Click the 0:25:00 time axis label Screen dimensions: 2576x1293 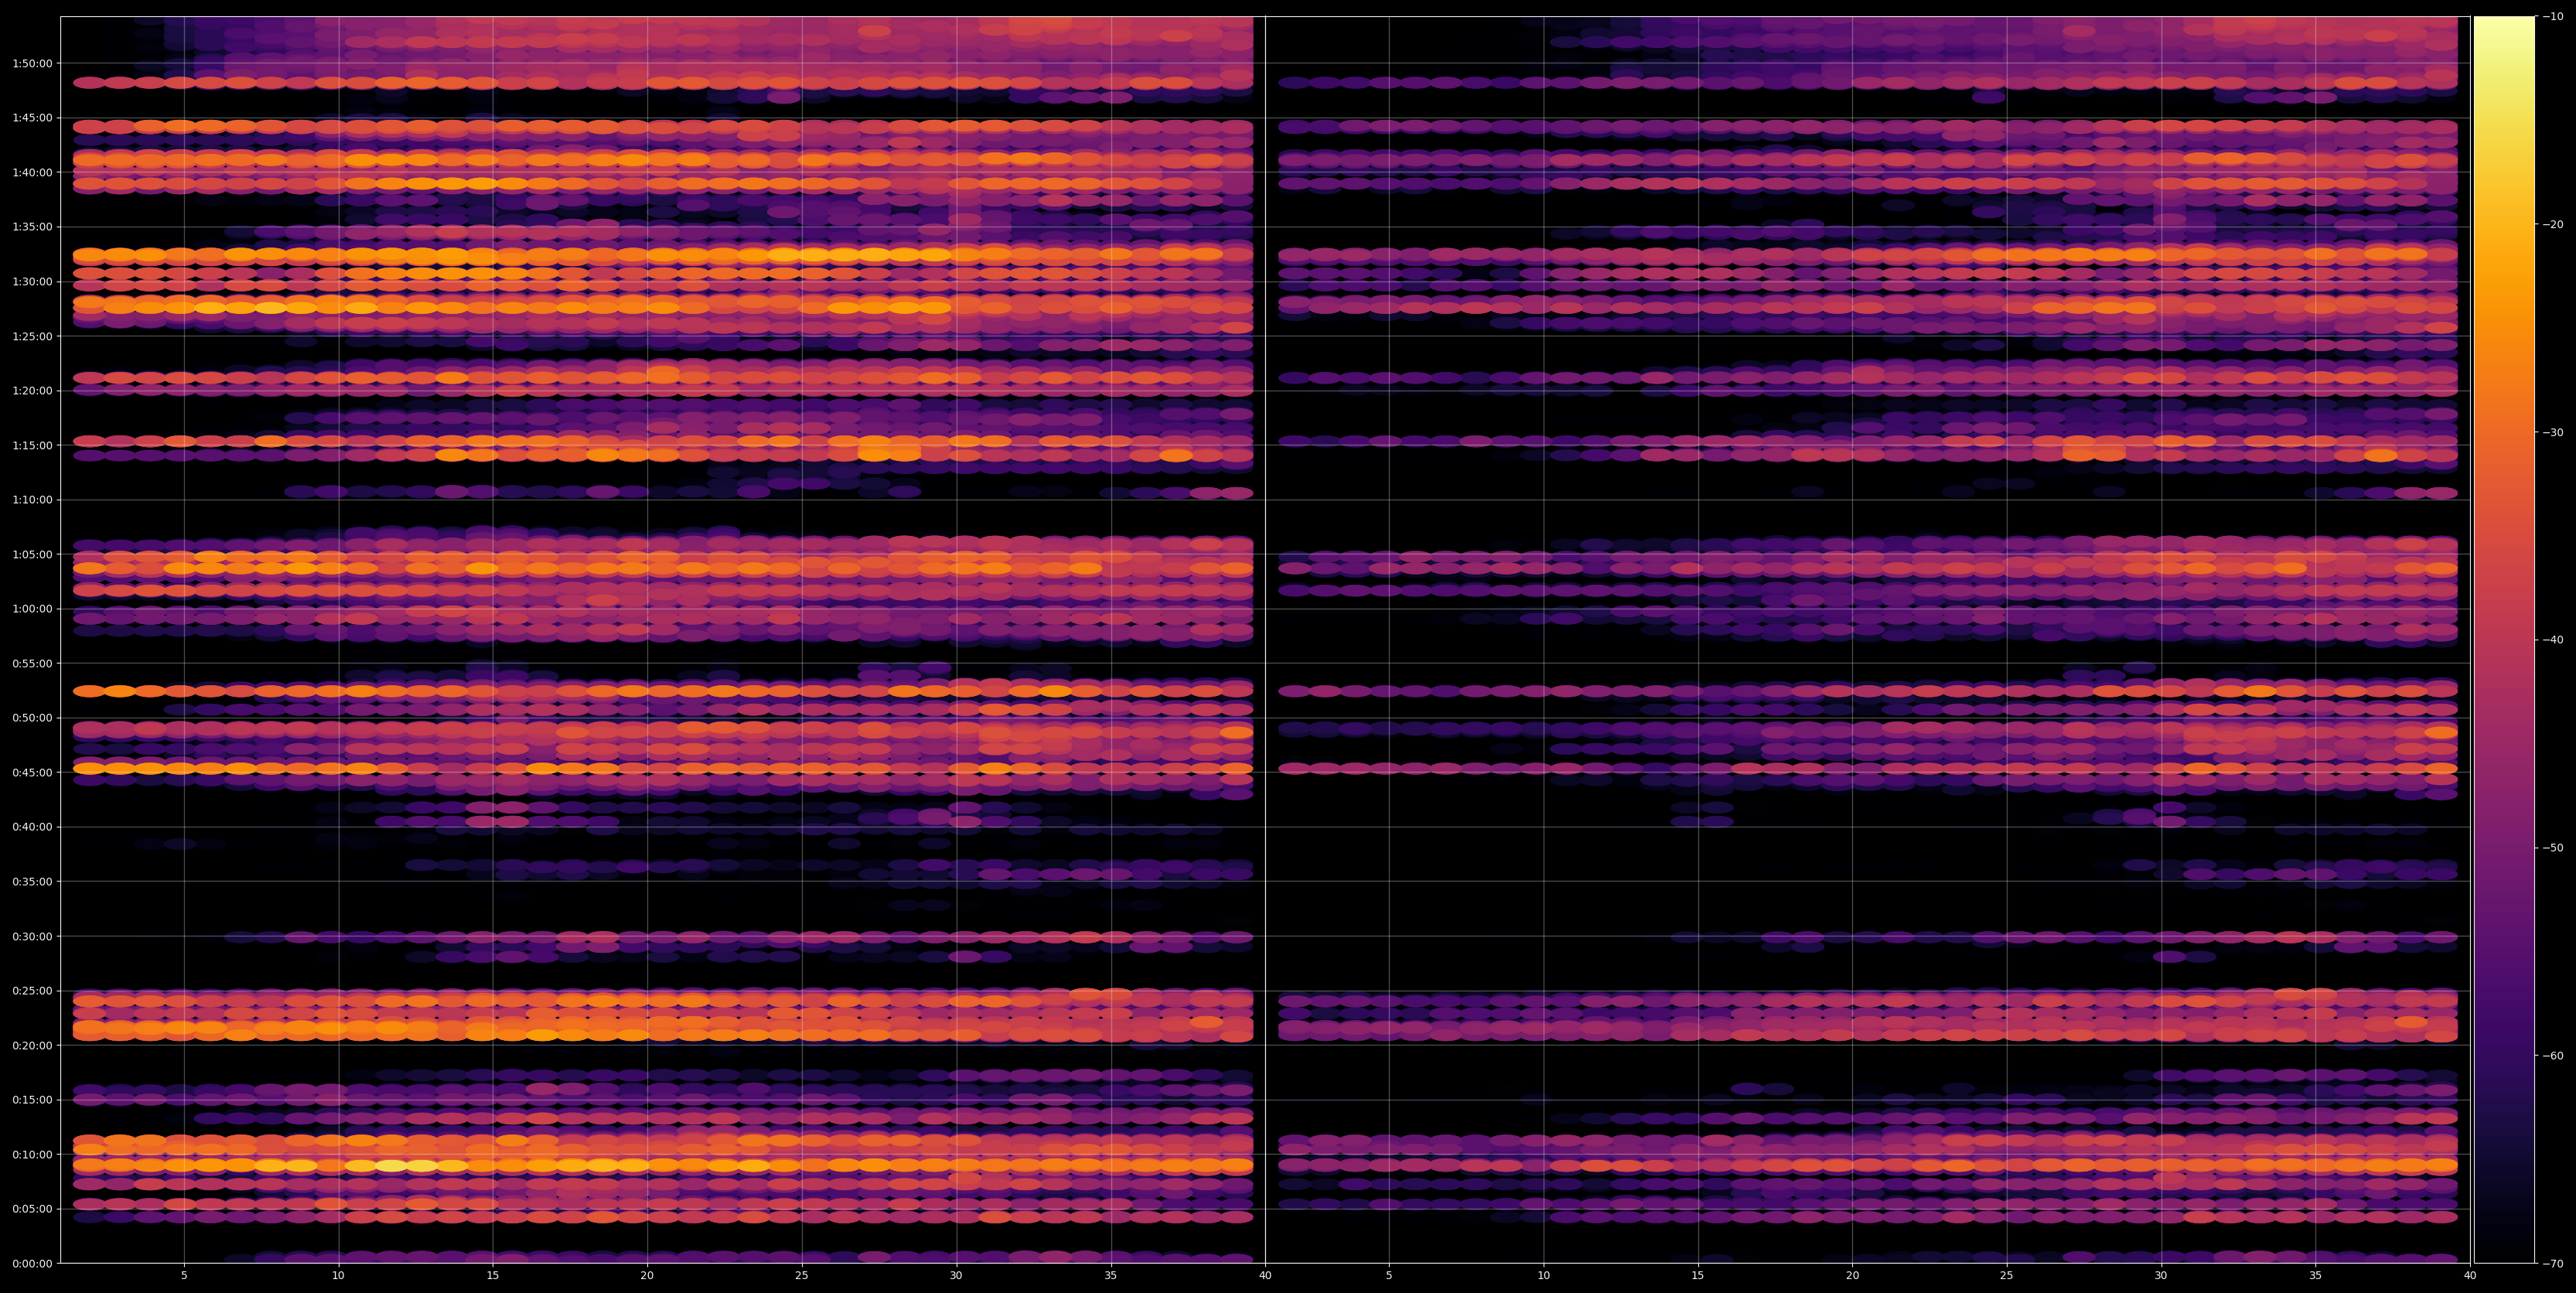[32, 991]
